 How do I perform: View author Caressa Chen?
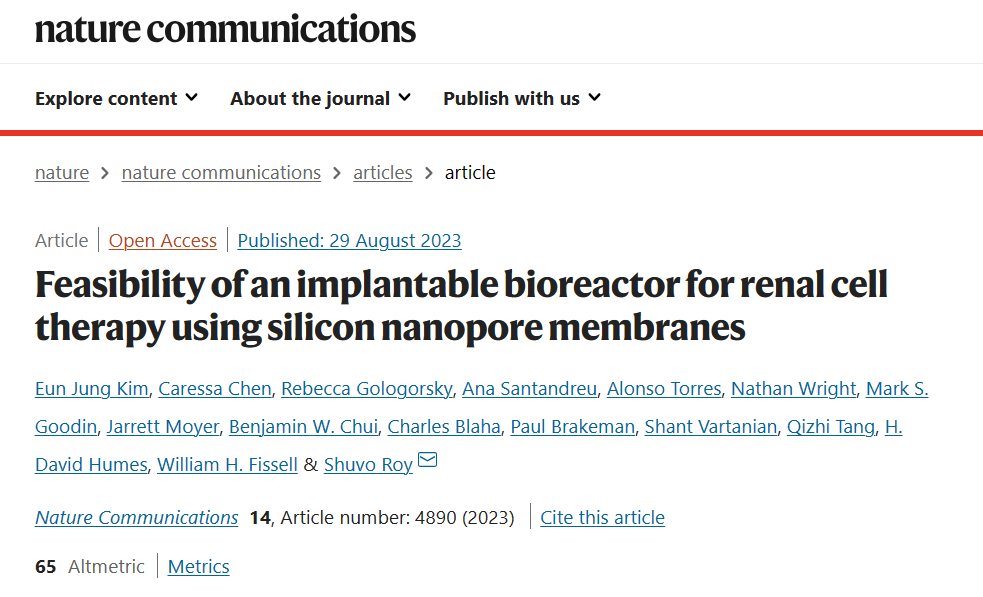[x=214, y=389]
